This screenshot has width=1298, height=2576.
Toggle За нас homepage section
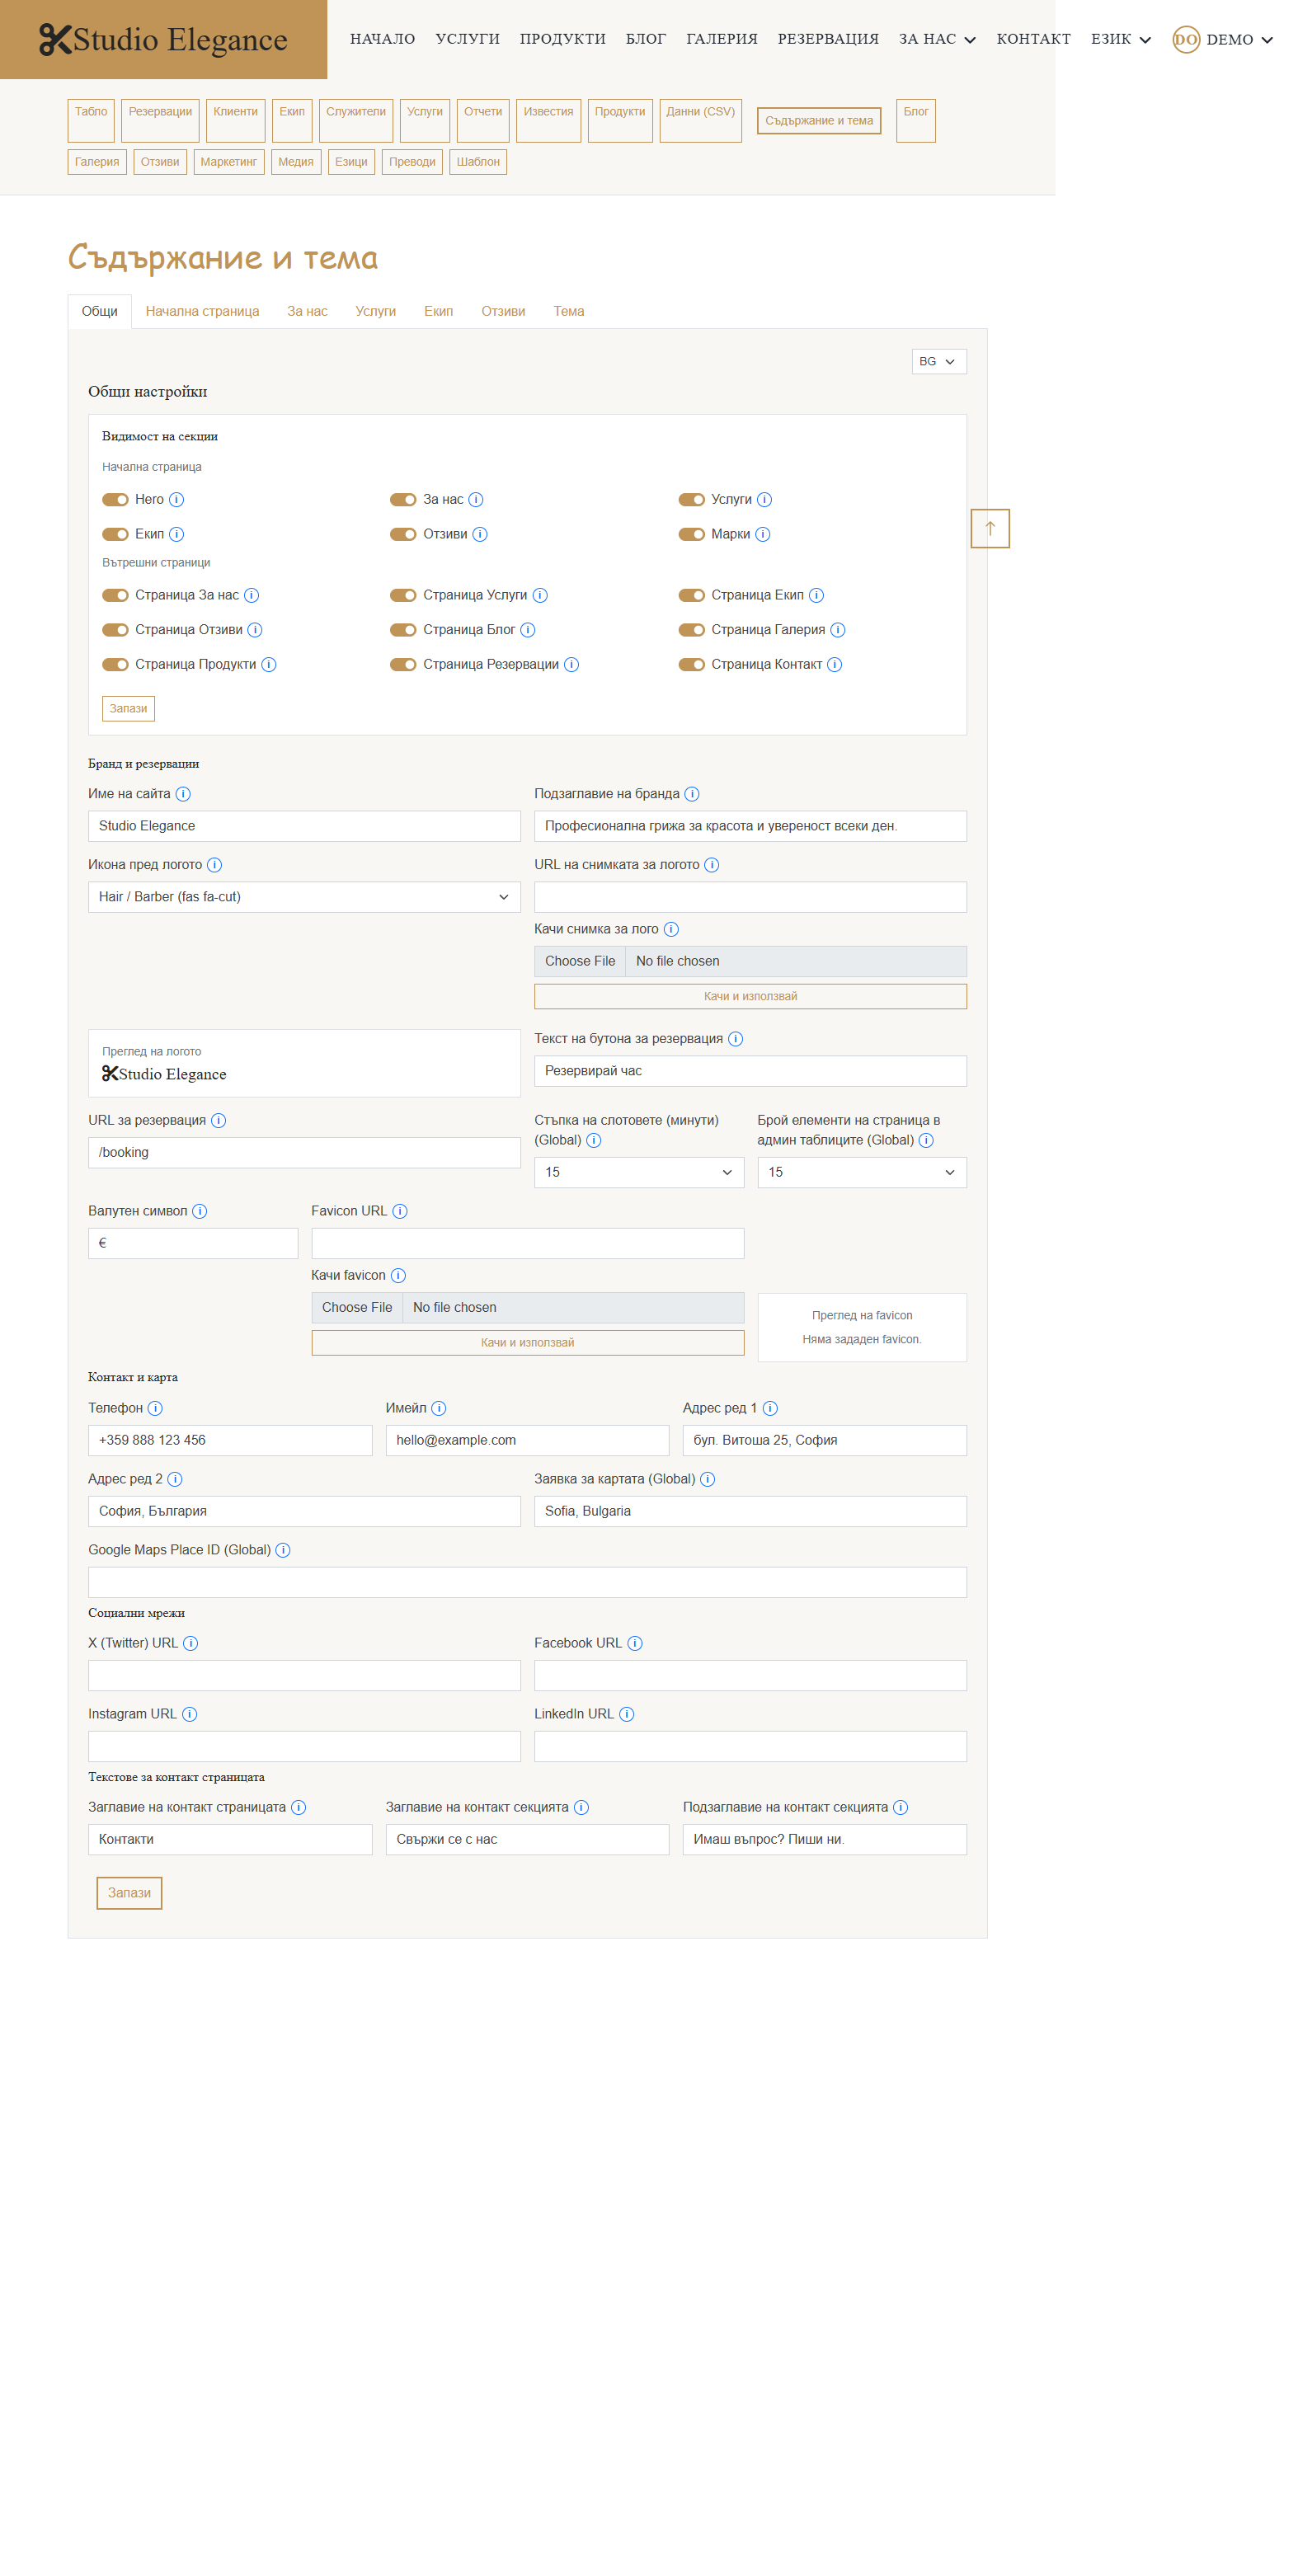tap(403, 499)
